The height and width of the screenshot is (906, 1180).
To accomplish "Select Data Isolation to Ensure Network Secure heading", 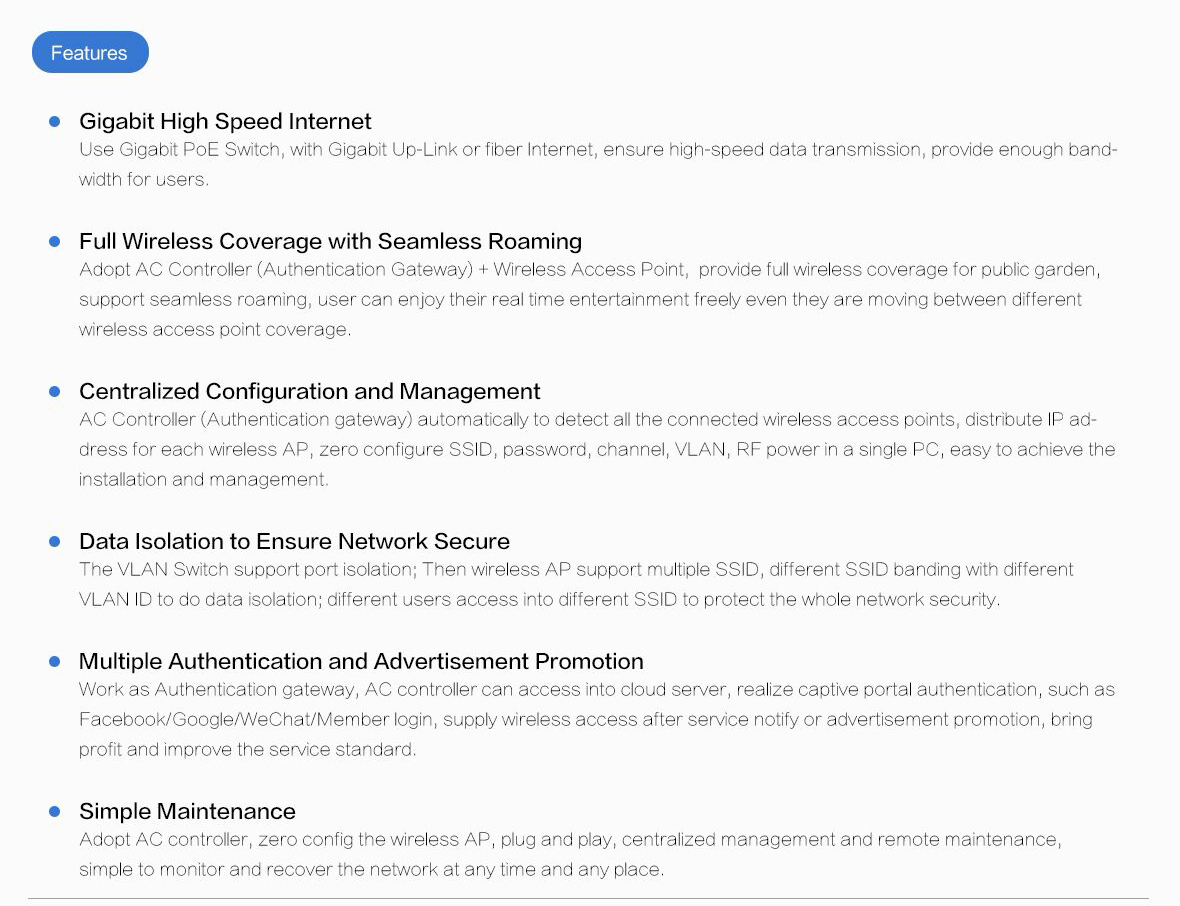I will [x=294, y=541].
